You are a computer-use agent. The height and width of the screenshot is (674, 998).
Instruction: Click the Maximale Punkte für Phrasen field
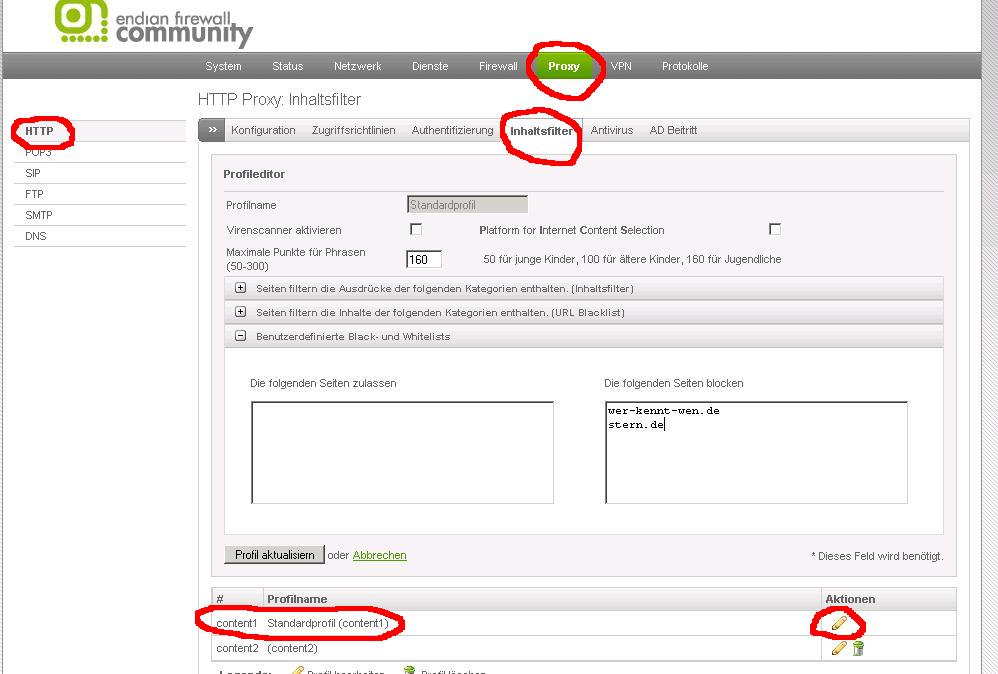click(423, 259)
